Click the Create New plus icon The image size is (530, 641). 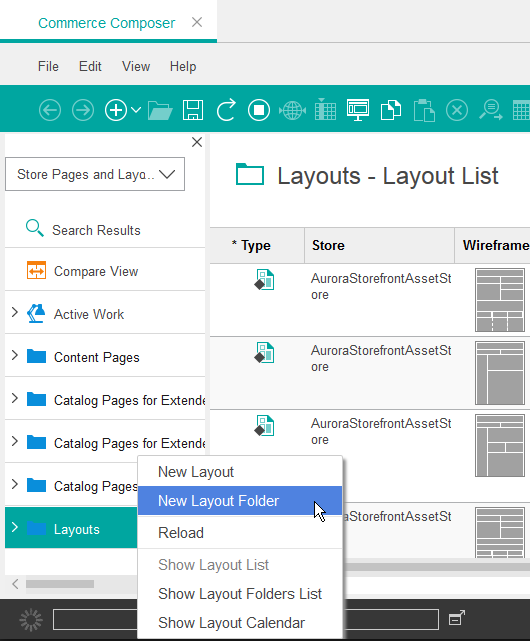(x=116, y=110)
